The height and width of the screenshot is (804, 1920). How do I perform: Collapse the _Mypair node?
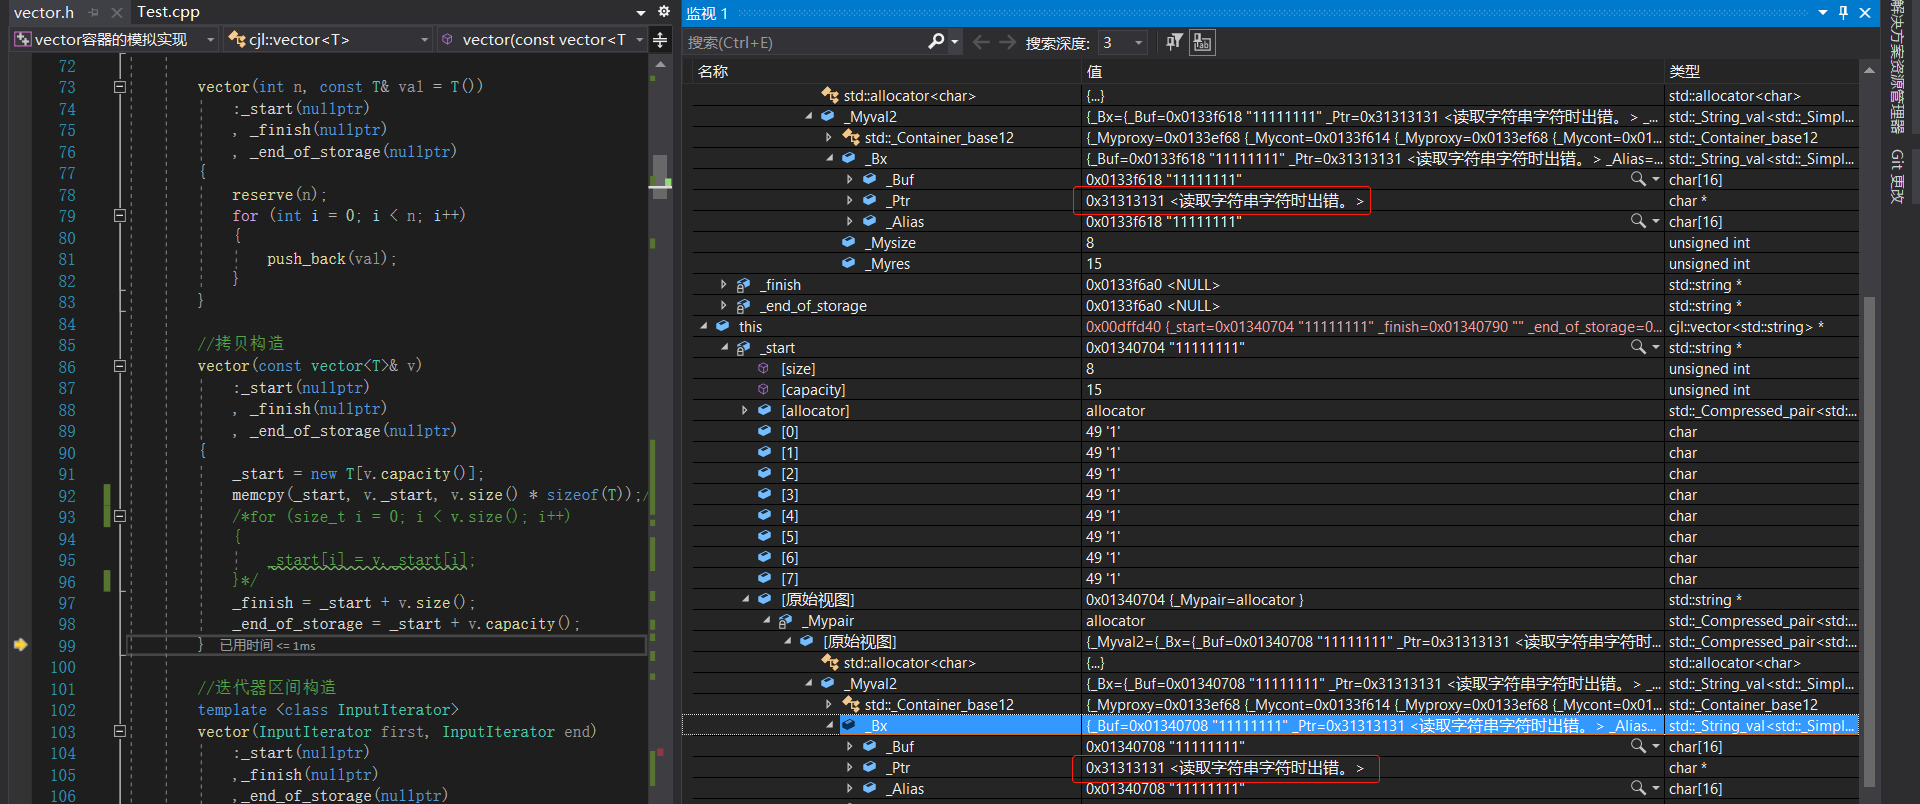point(767,620)
